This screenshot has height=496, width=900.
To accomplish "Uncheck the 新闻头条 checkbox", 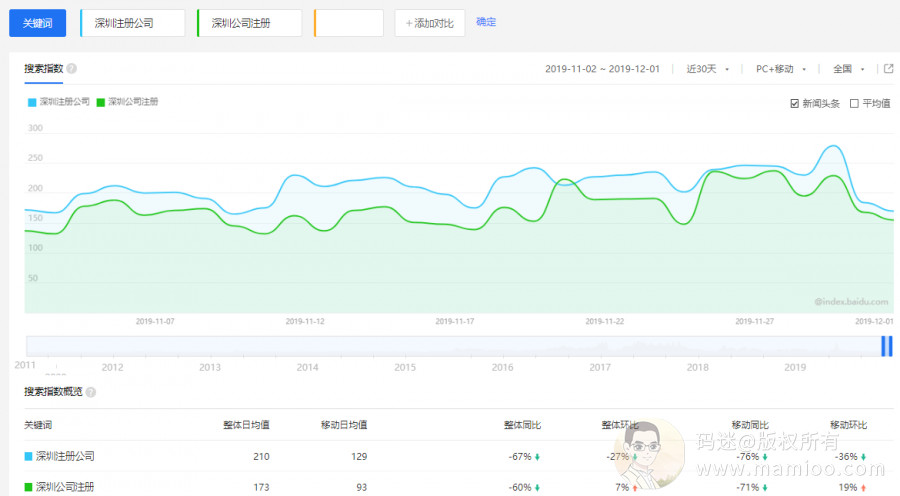I will coord(795,103).
